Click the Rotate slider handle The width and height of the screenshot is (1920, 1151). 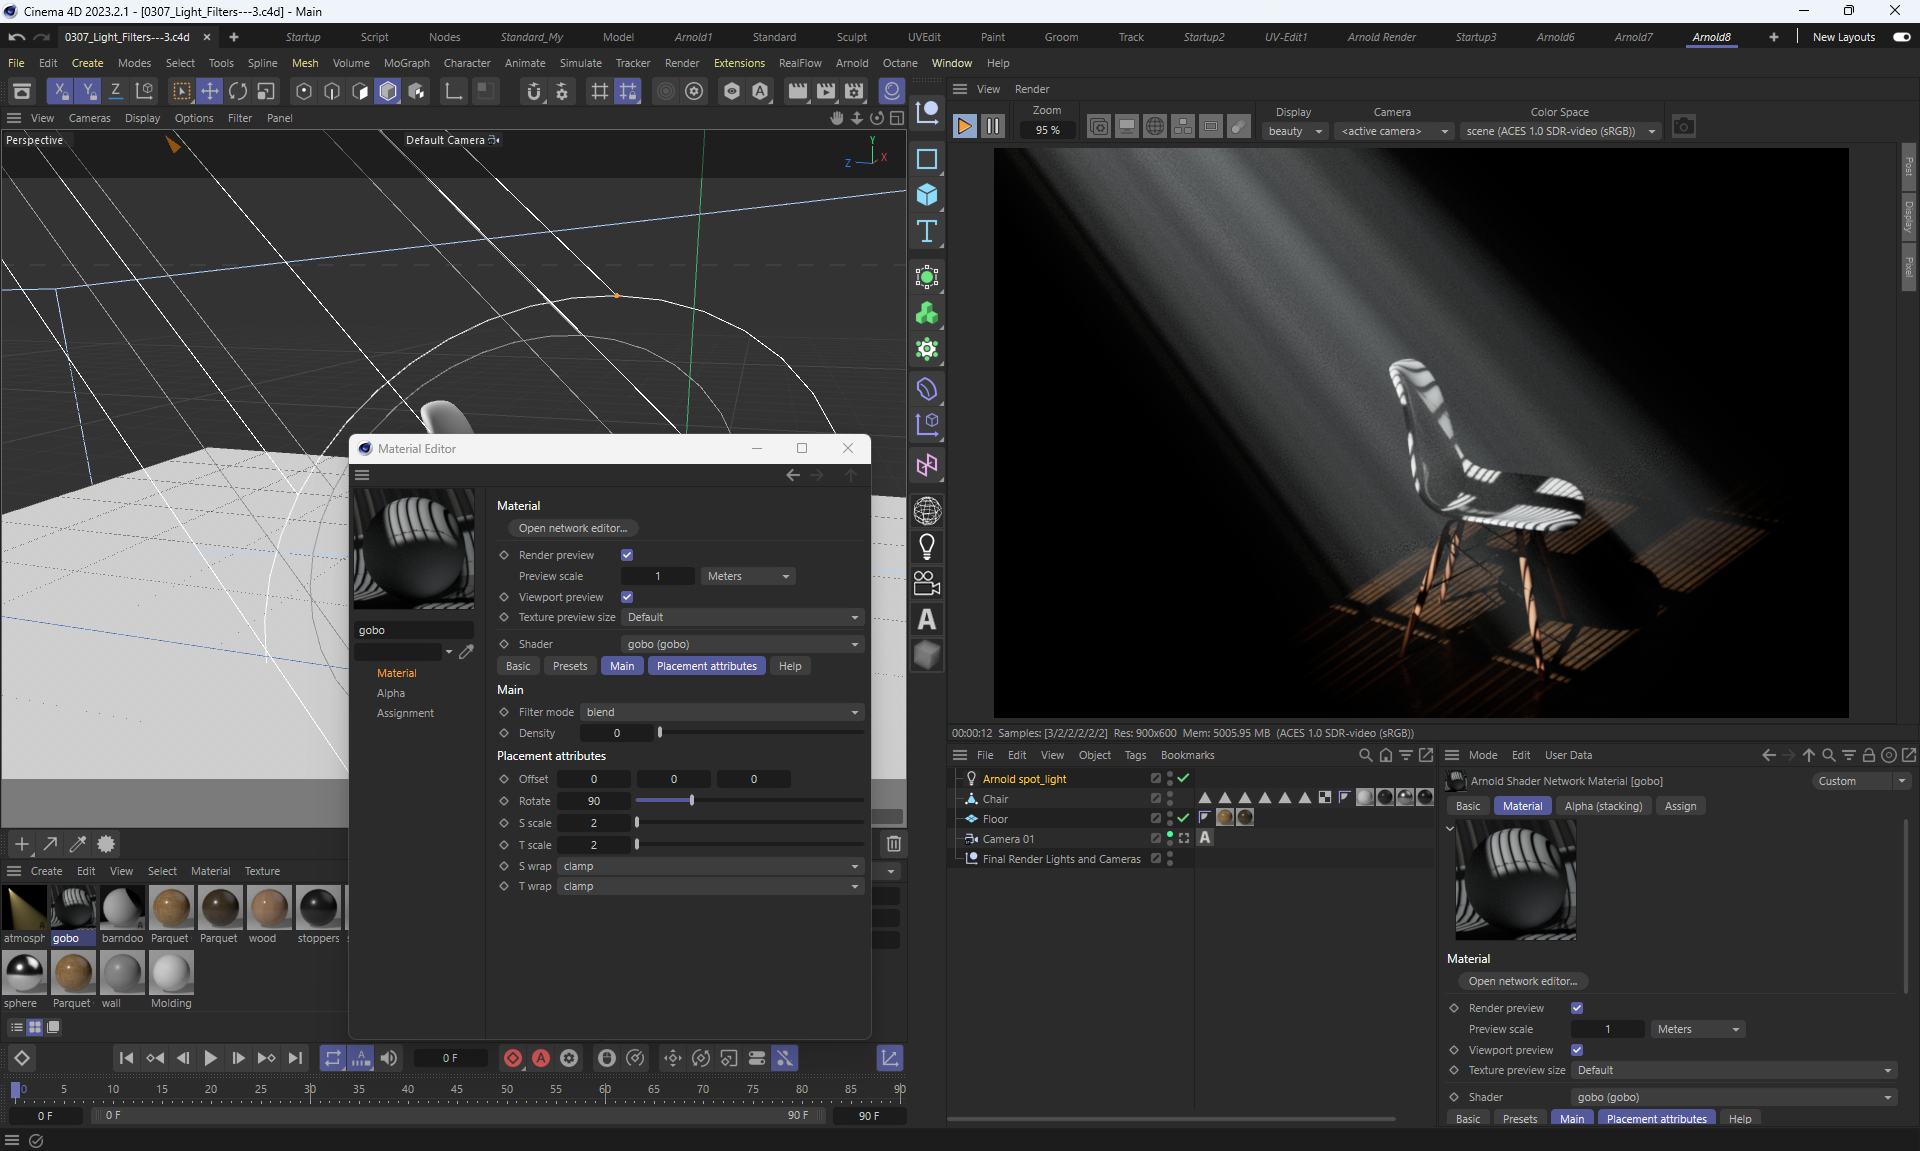tap(691, 801)
